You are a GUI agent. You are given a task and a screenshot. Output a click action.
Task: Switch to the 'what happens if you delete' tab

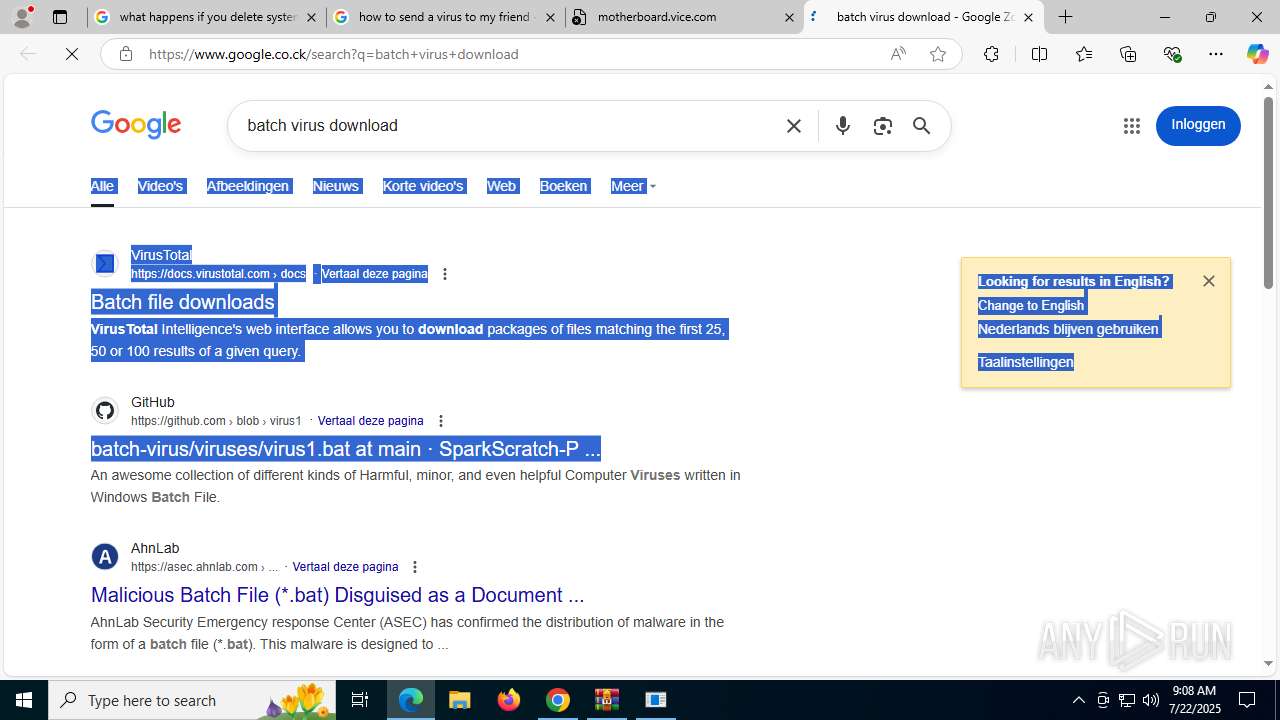click(x=206, y=17)
